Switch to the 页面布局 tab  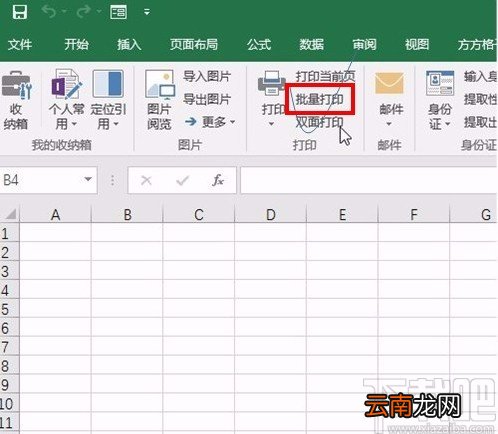click(194, 44)
